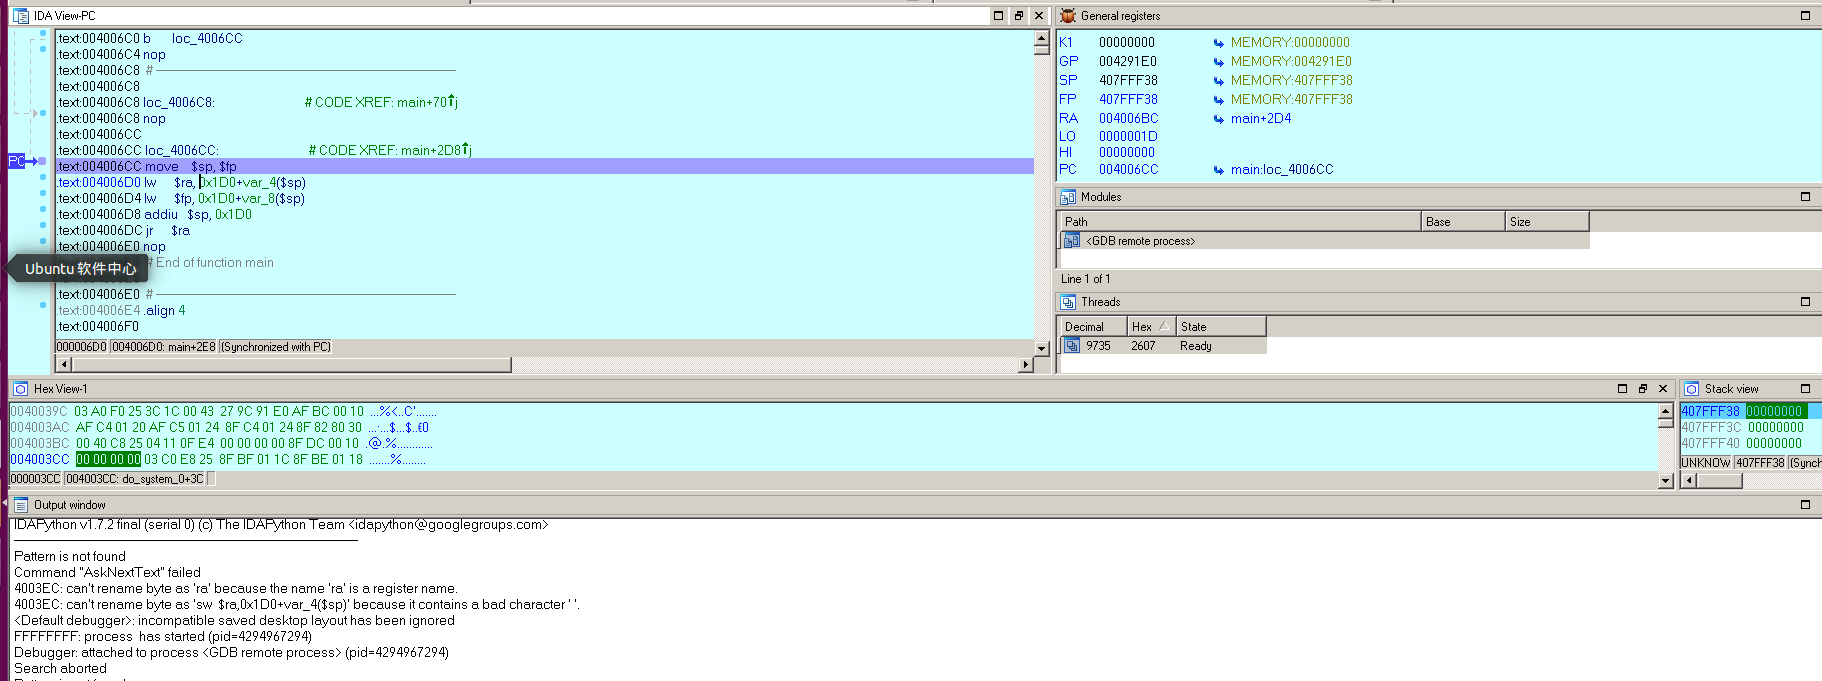Click the Modules panel icon
Image resolution: width=1822 pixels, height=681 pixels.
(1068, 197)
